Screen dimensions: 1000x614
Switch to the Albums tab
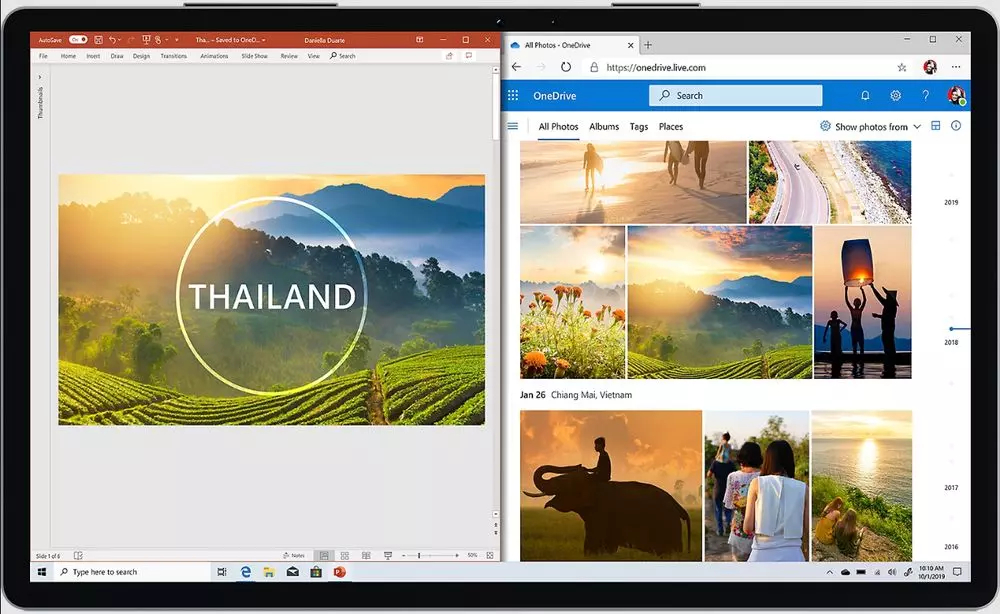(604, 127)
